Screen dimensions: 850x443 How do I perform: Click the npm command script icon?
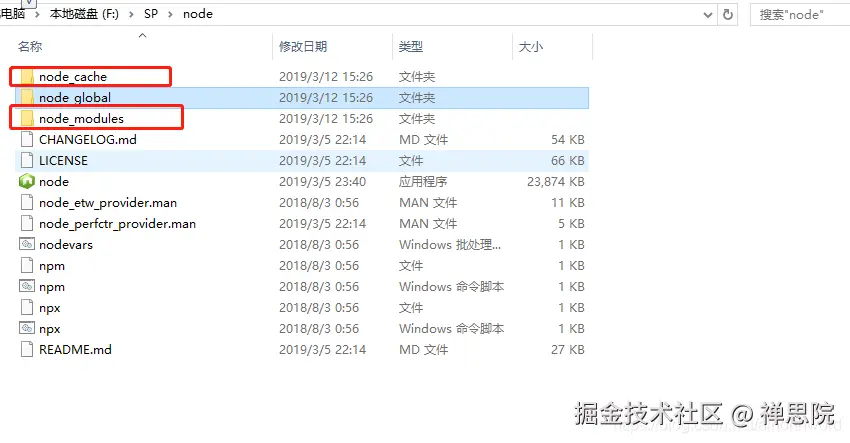[27, 287]
